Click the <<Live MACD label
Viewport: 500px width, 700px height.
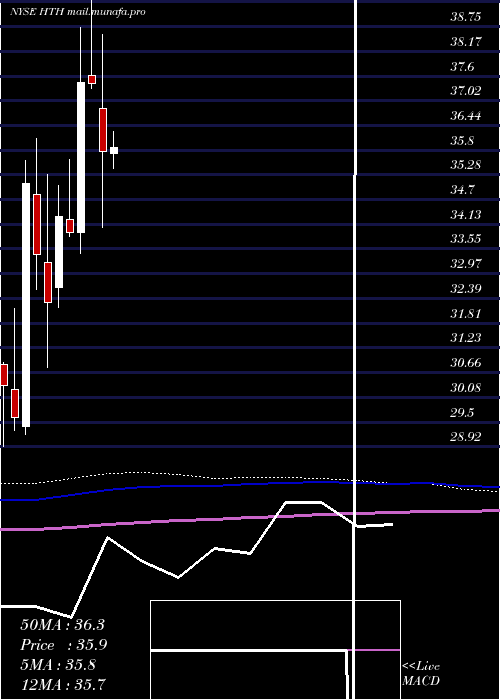[421, 674]
